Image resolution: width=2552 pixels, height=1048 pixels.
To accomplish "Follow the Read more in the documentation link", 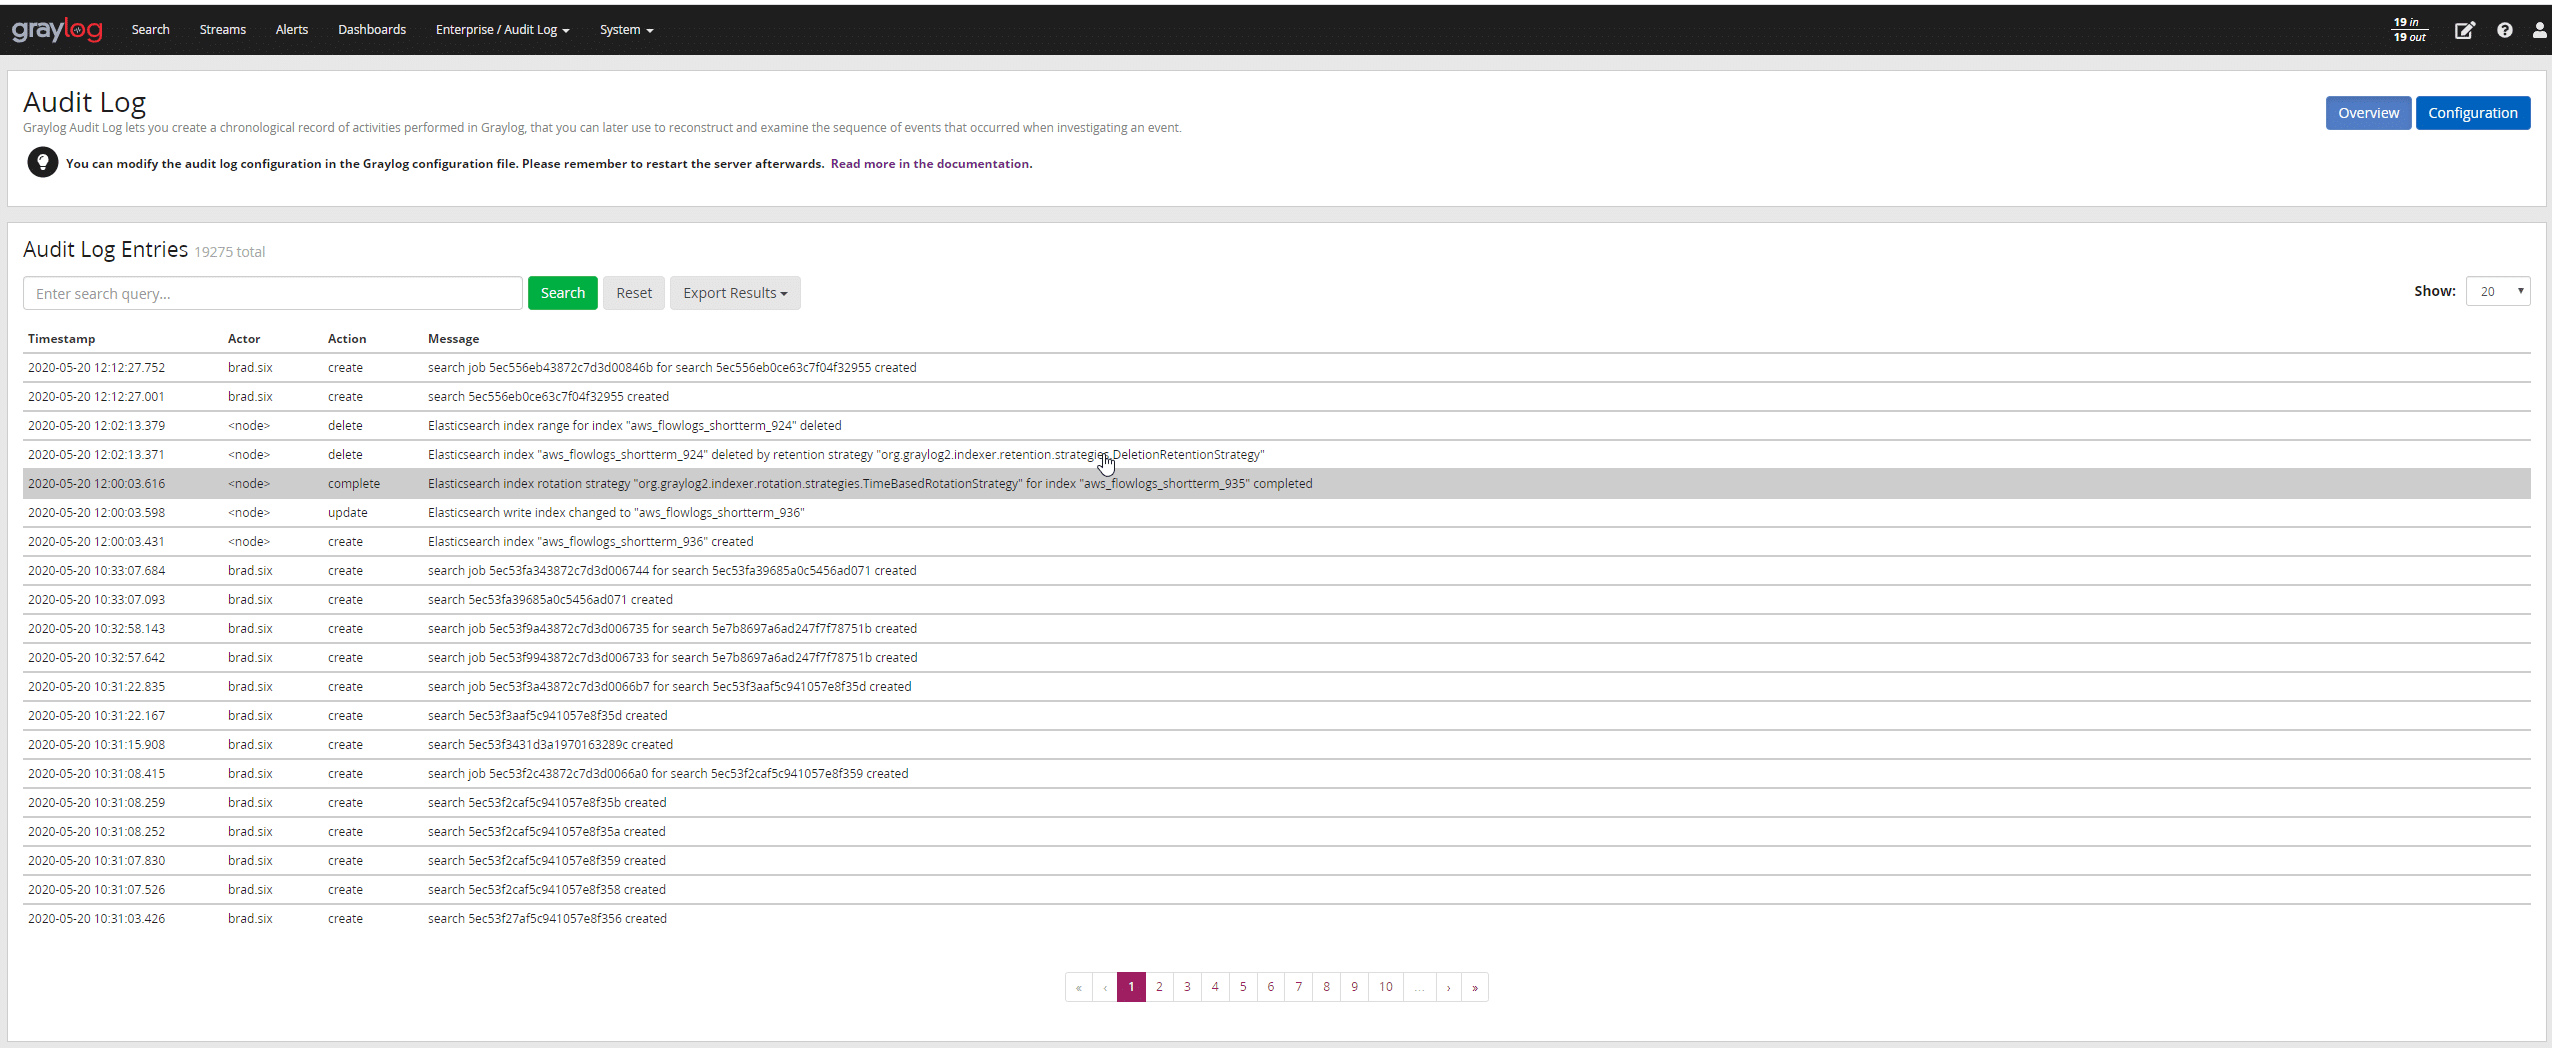I will (931, 164).
